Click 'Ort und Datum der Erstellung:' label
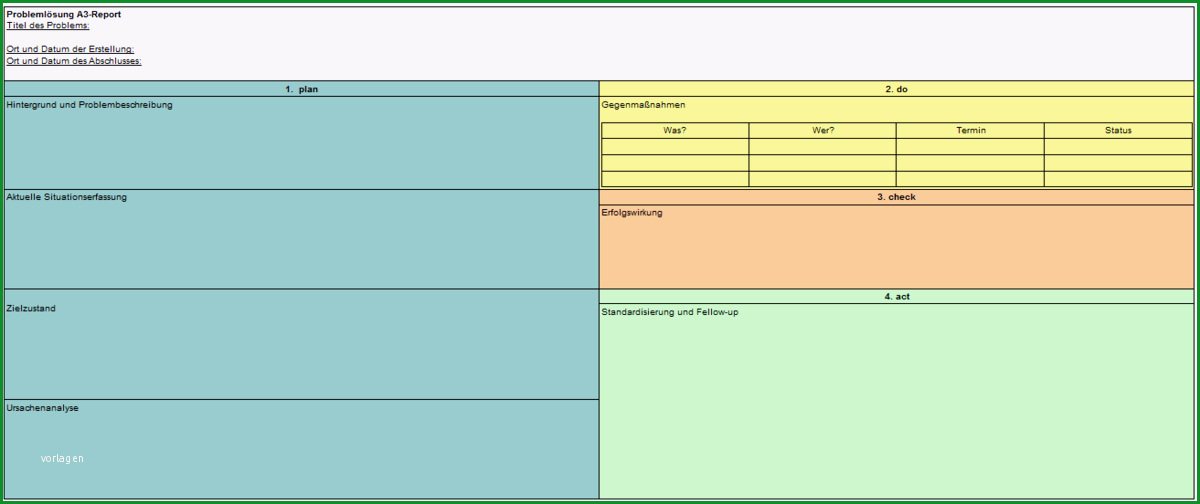 [x=70, y=49]
